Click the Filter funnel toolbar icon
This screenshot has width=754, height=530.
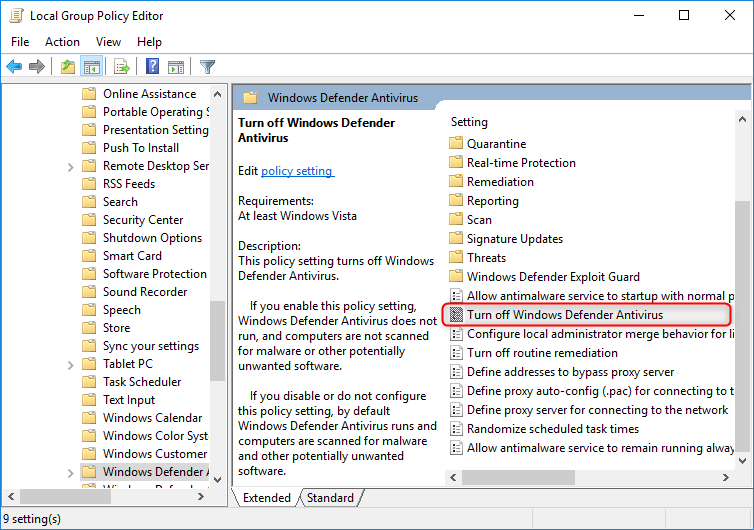(x=207, y=67)
